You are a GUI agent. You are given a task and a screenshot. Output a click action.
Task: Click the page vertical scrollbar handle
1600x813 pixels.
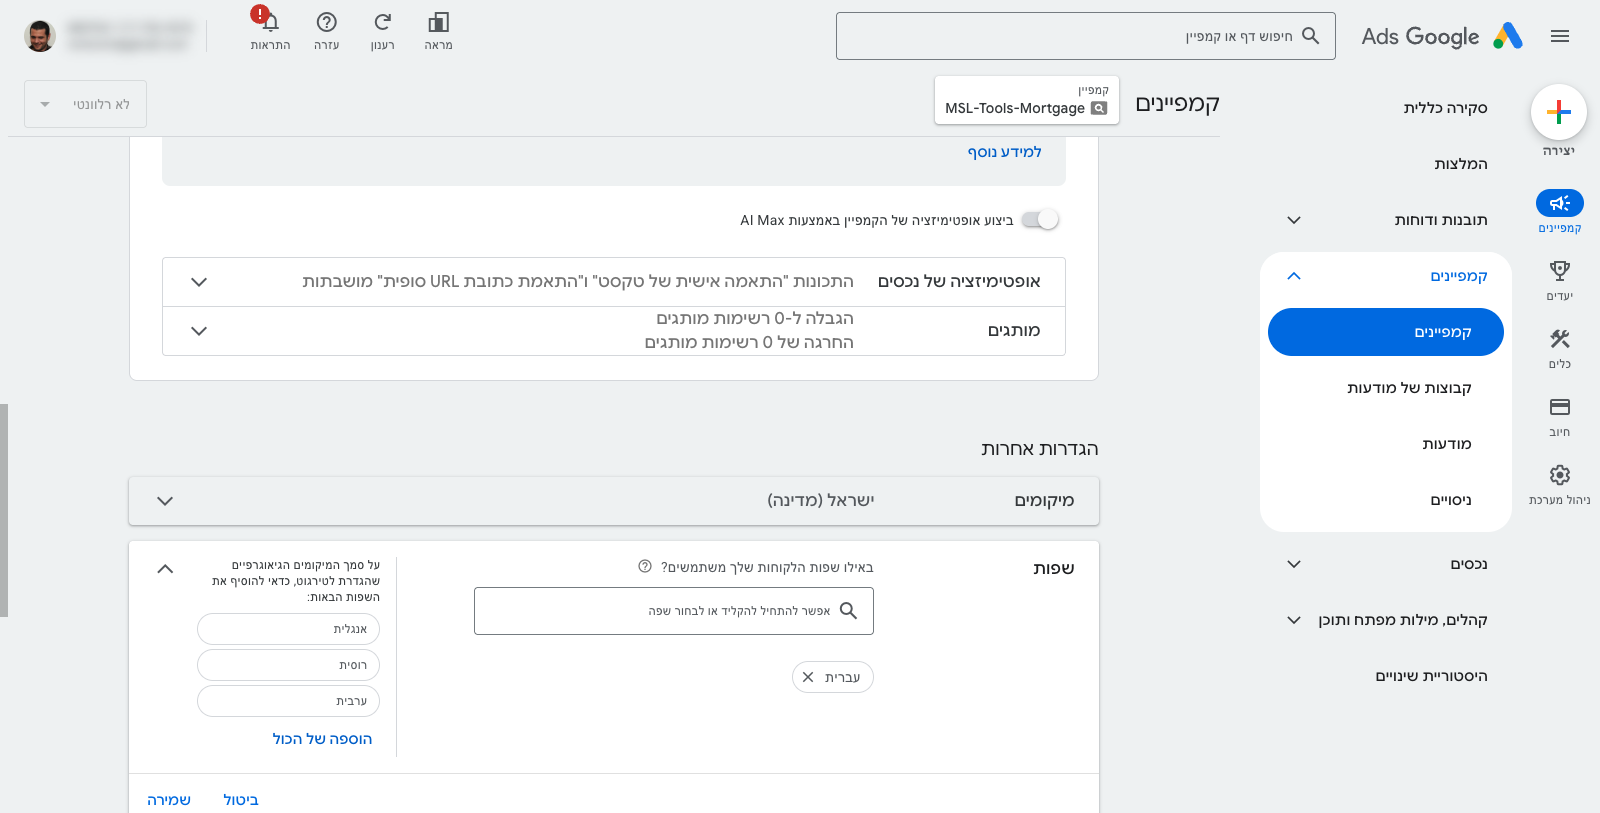pyautogui.click(x=4, y=510)
